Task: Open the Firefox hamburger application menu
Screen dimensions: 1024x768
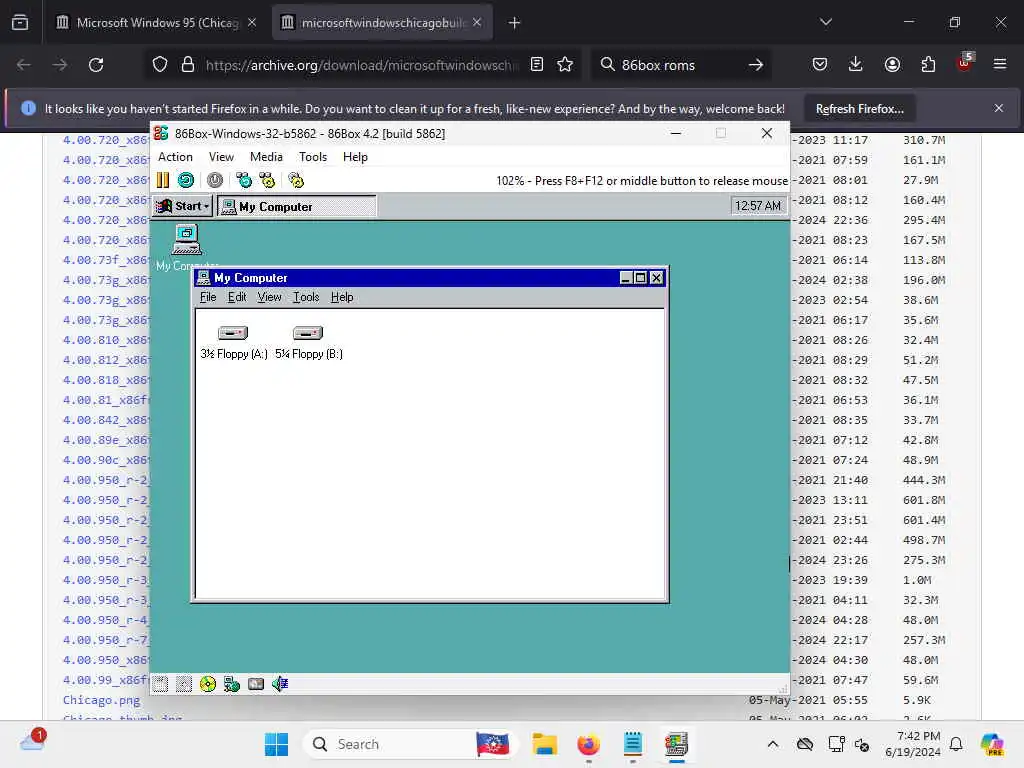Action: (1000, 65)
